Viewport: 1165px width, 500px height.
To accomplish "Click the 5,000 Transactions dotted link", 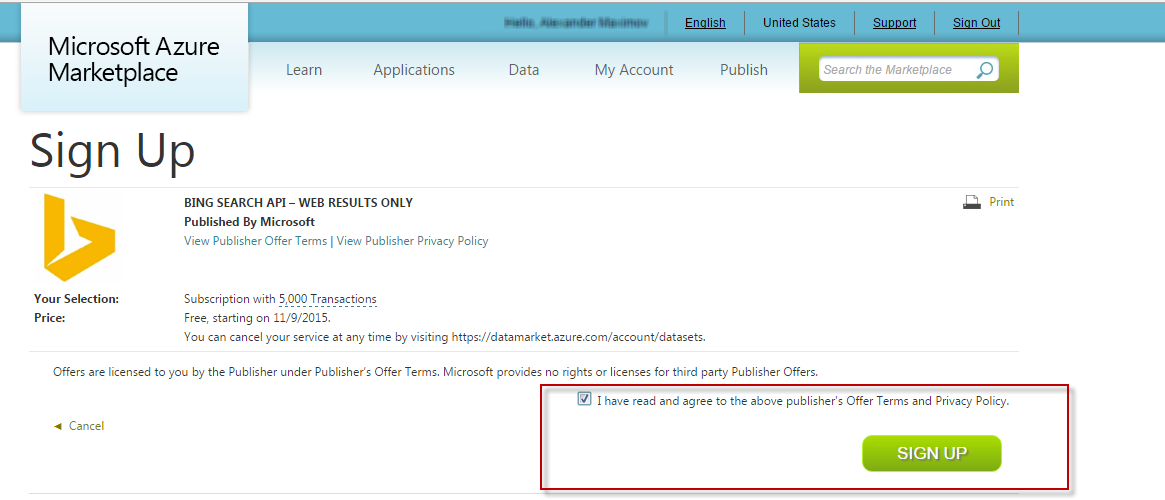I will pos(328,299).
